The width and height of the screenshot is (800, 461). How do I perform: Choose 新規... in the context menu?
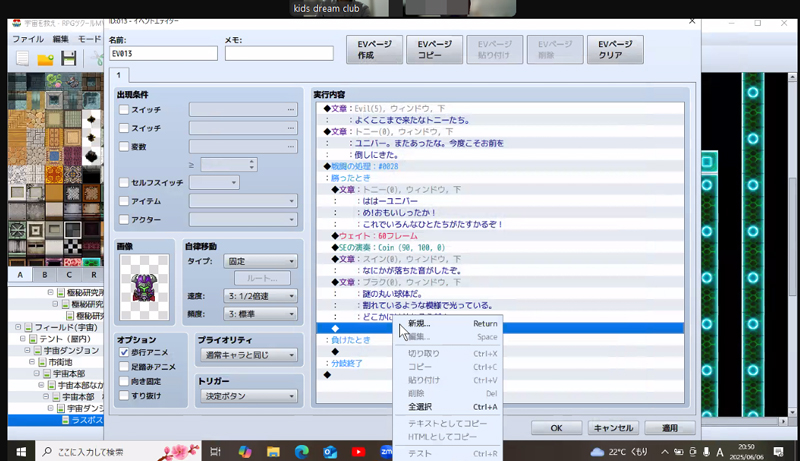pyautogui.click(x=449, y=323)
